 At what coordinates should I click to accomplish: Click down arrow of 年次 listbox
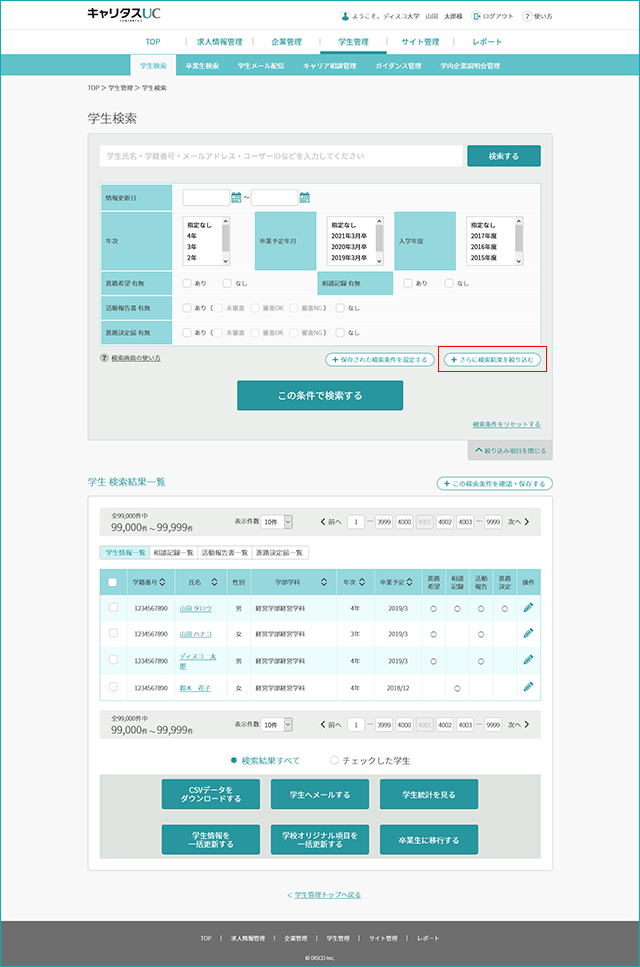point(226,261)
